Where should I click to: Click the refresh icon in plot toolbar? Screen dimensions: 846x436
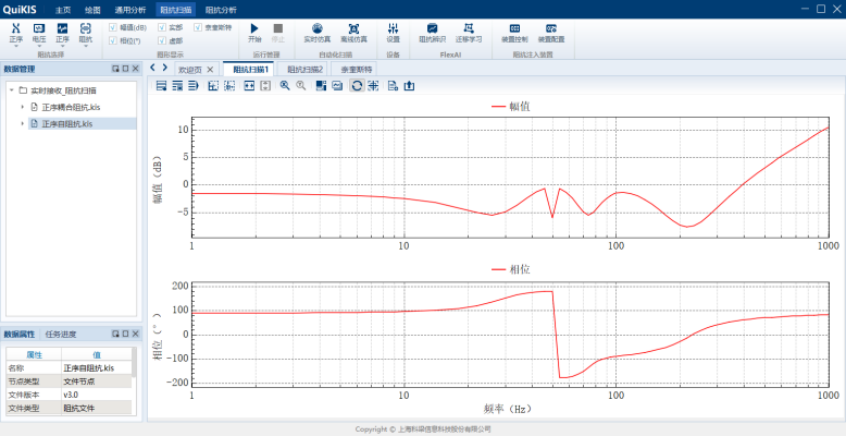tap(356, 86)
